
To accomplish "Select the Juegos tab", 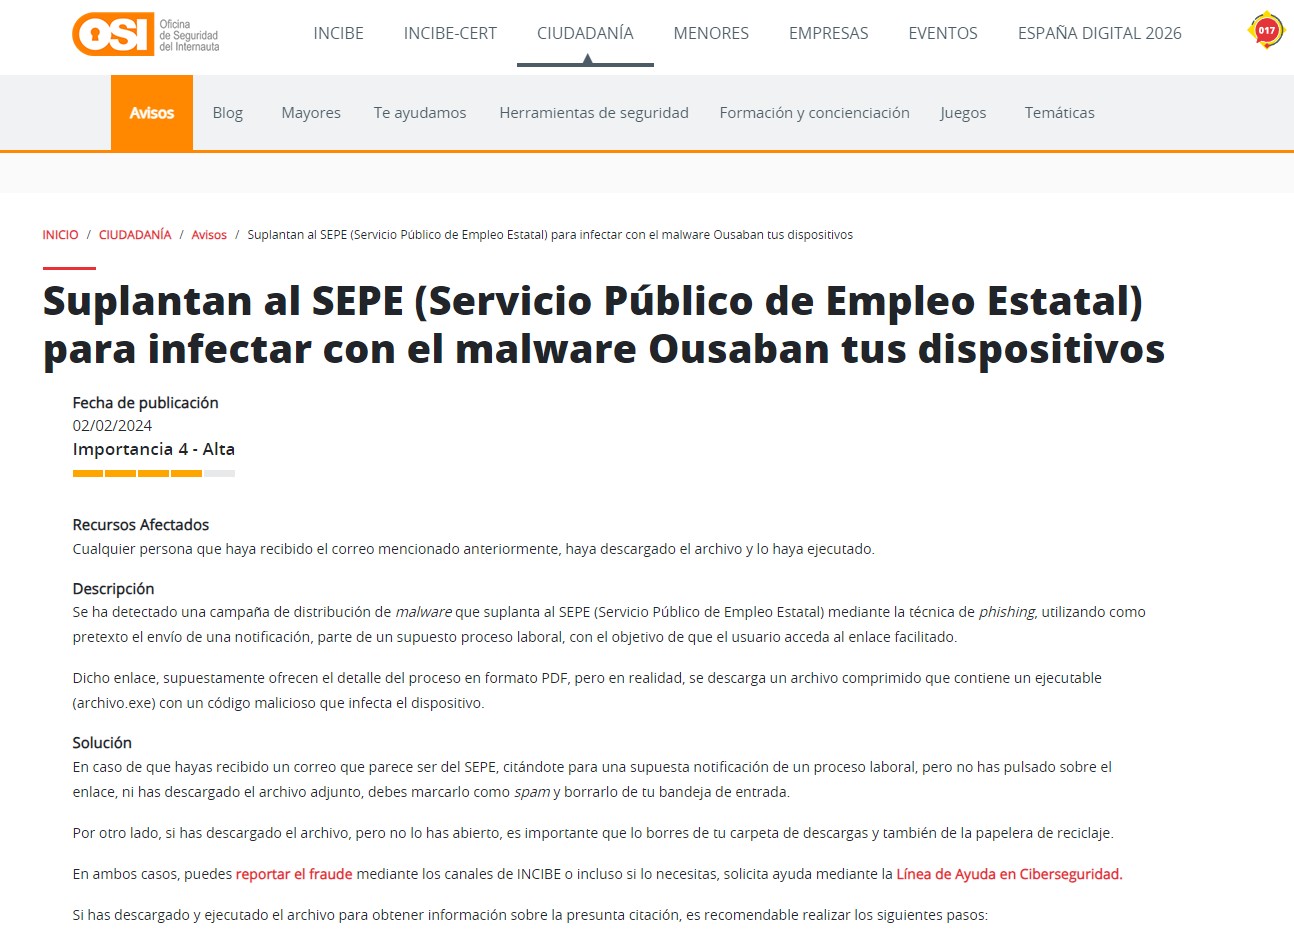I will 963,113.
